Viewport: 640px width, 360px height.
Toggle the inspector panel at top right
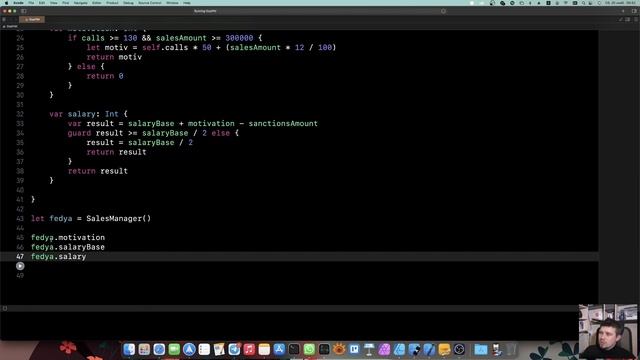pyautogui.click(x=634, y=11)
